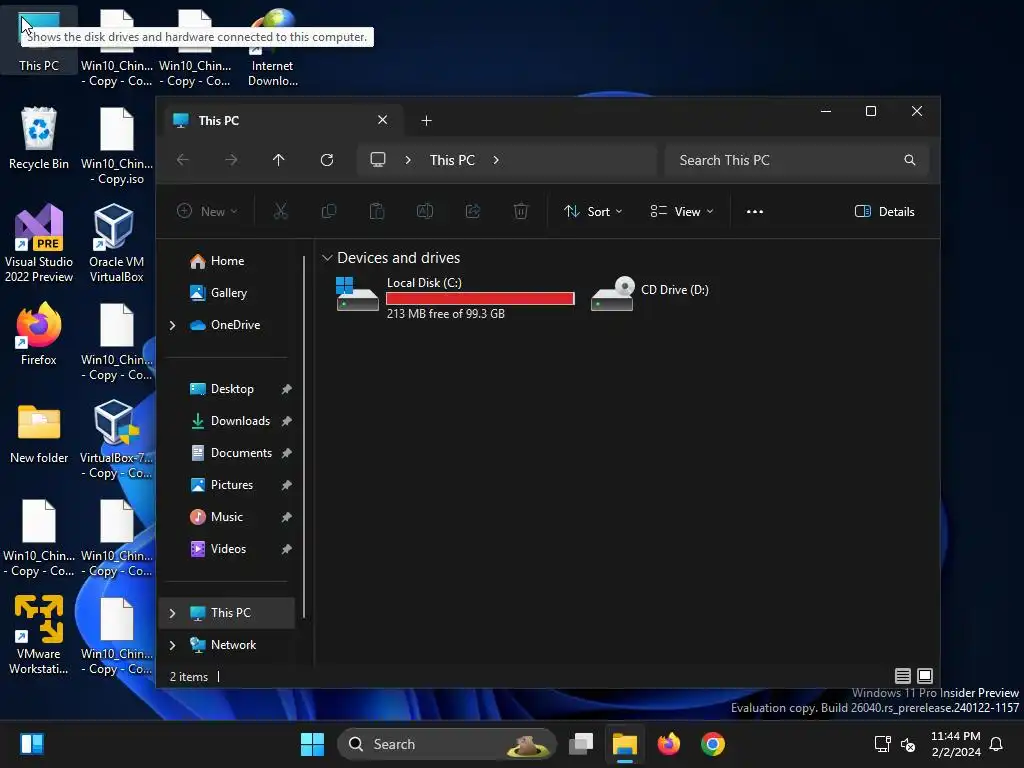The image size is (1024, 768).
Task: Click the red C: drive usage bar
Action: tap(480, 298)
